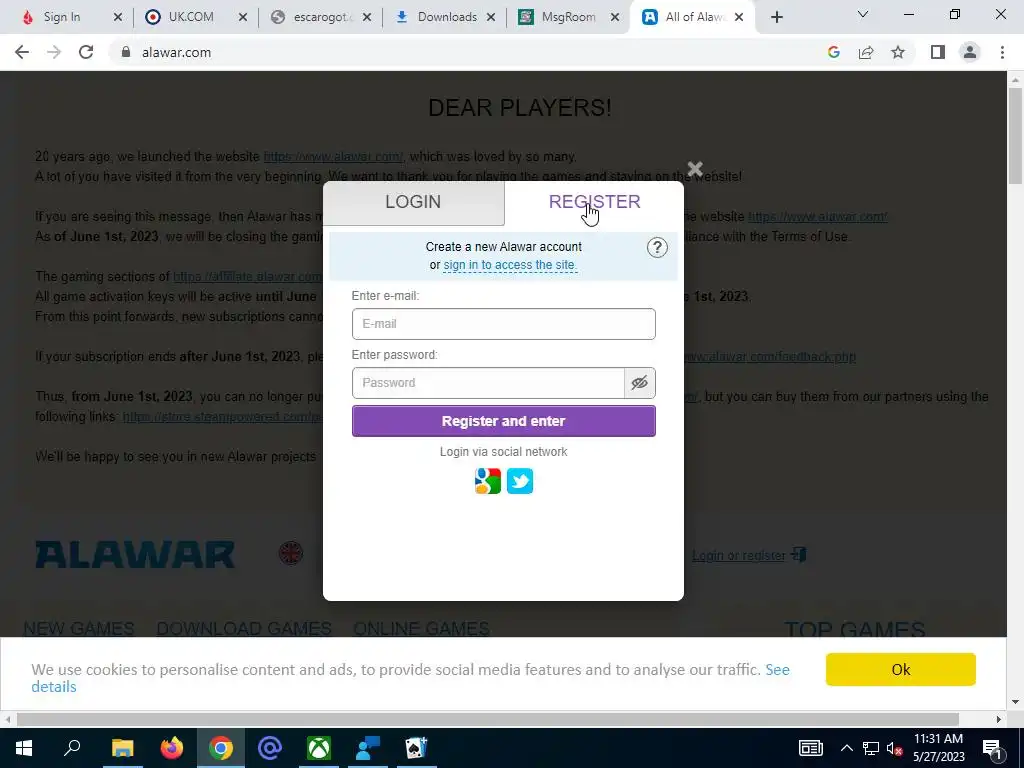This screenshot has height=768, width=1024.
Task: Close the MsgRoom tab
Action: [x=615, y=17]
